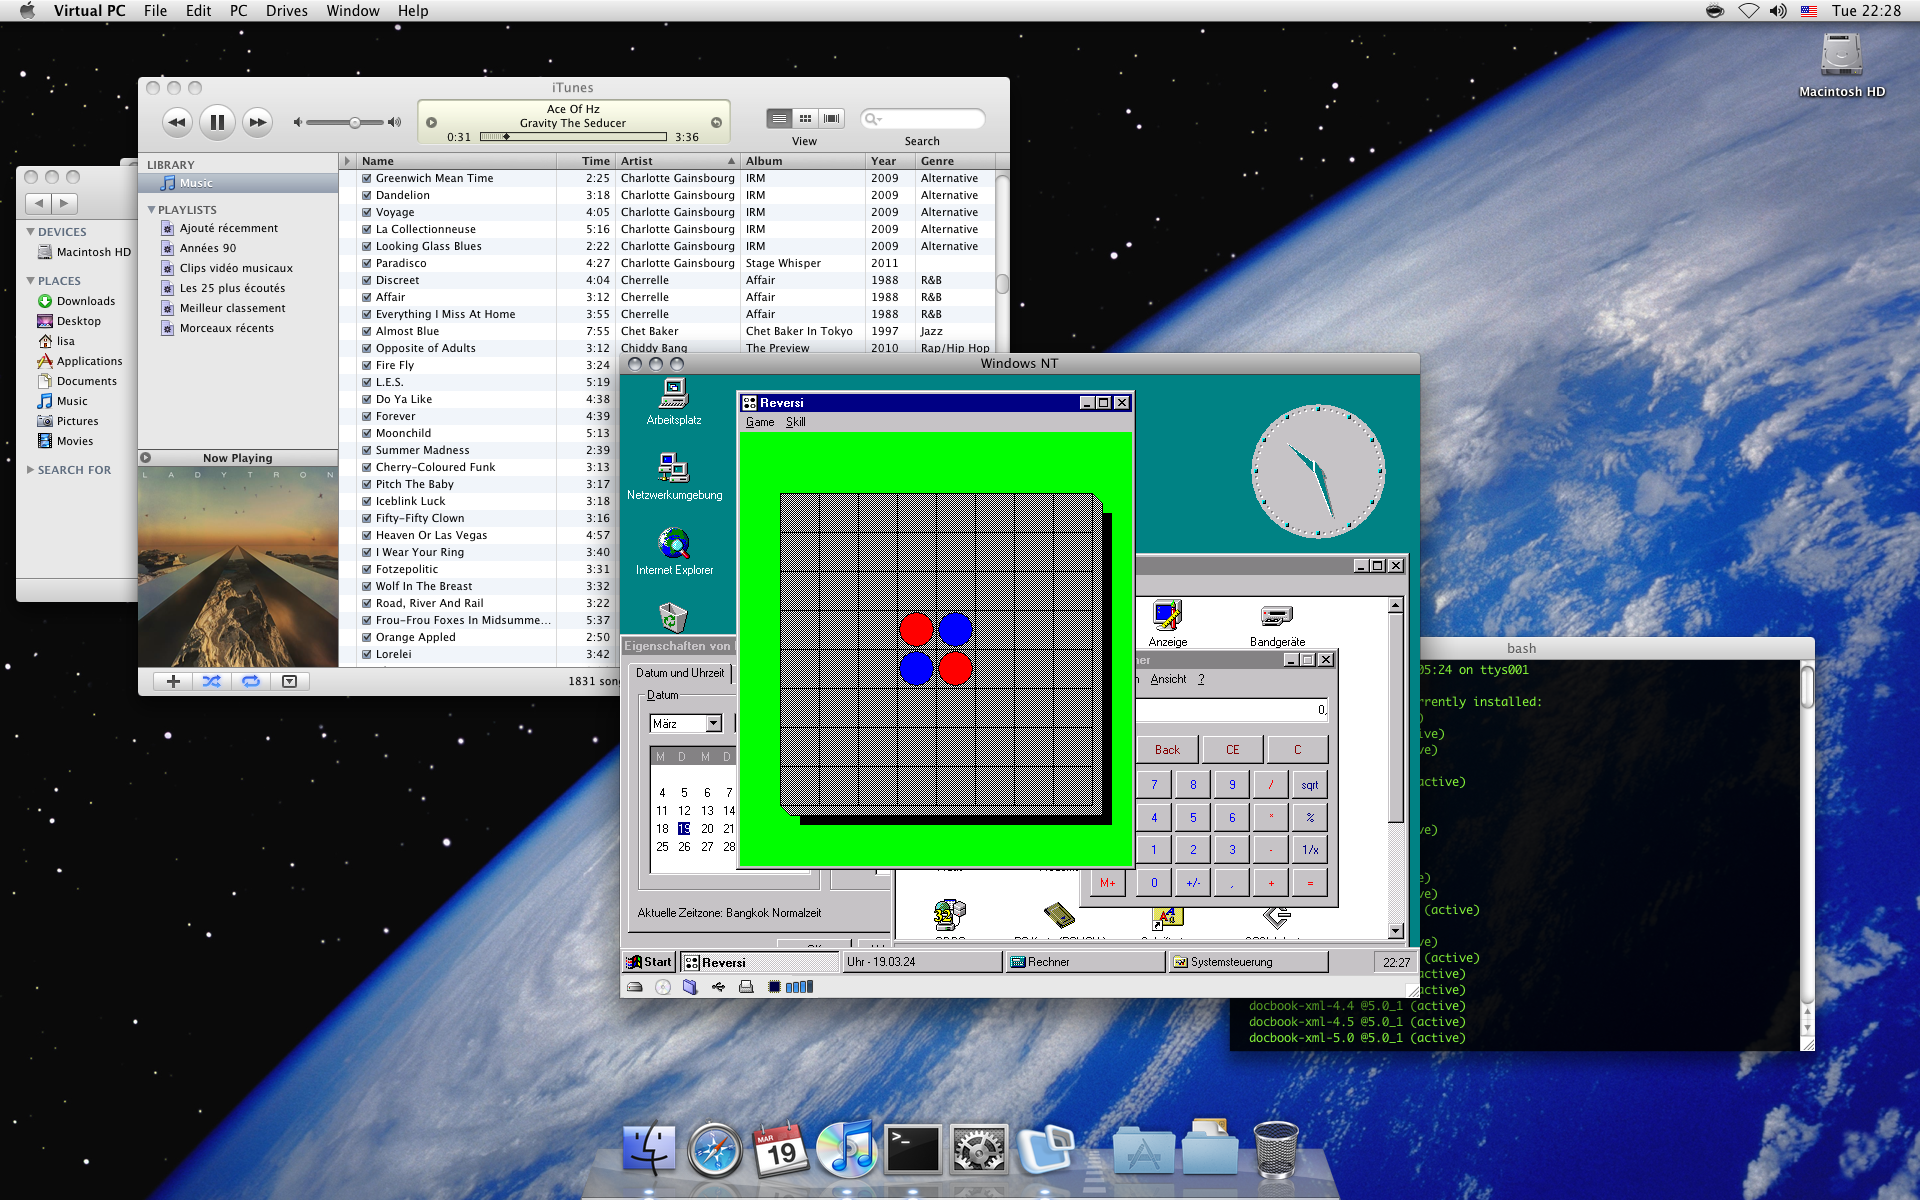Open Internet Explorer on NT desktop
Viewport: 1920px width, 1200px height.
(674, 545)
